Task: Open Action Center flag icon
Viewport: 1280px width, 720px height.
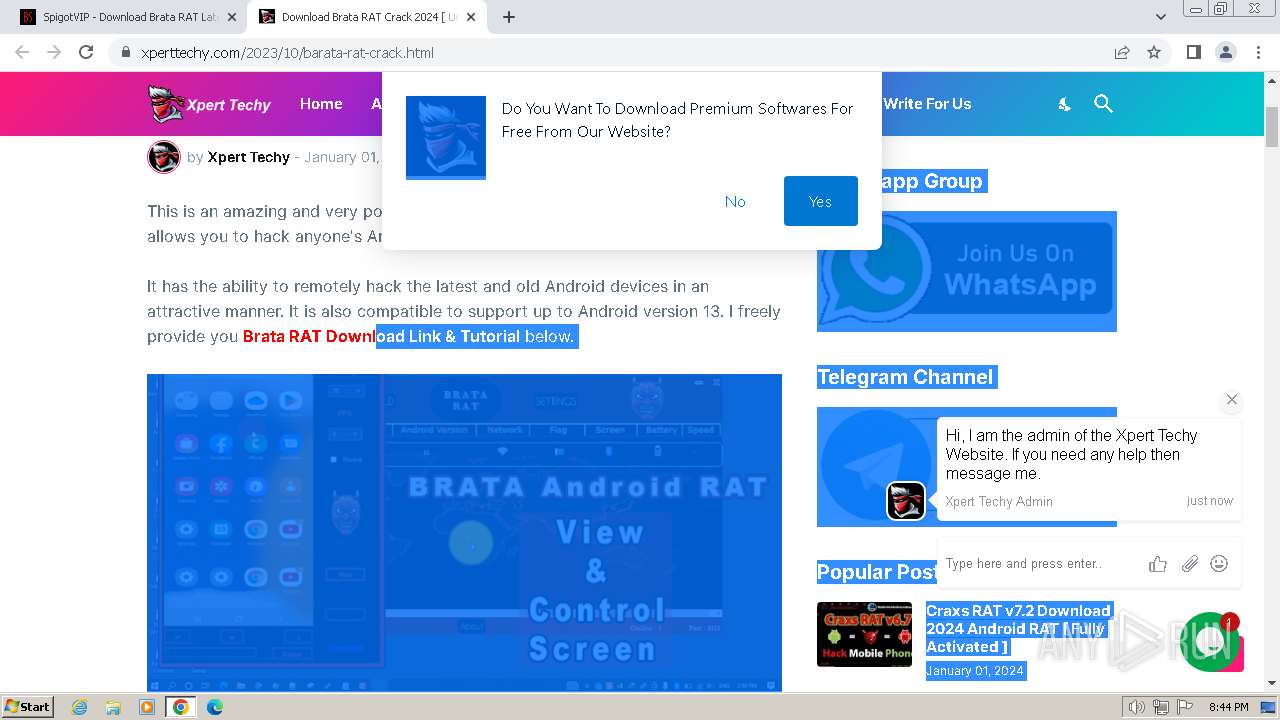Action: coord(1183,707)
